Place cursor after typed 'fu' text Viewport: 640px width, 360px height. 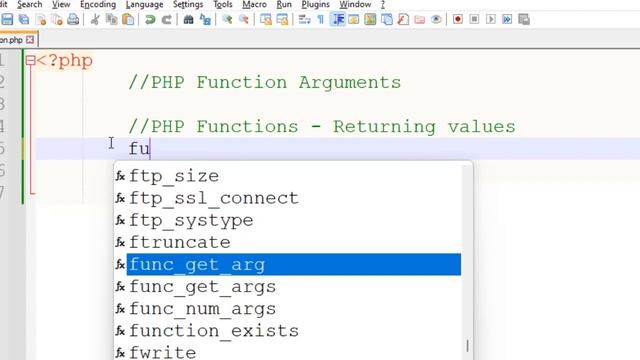151,149
